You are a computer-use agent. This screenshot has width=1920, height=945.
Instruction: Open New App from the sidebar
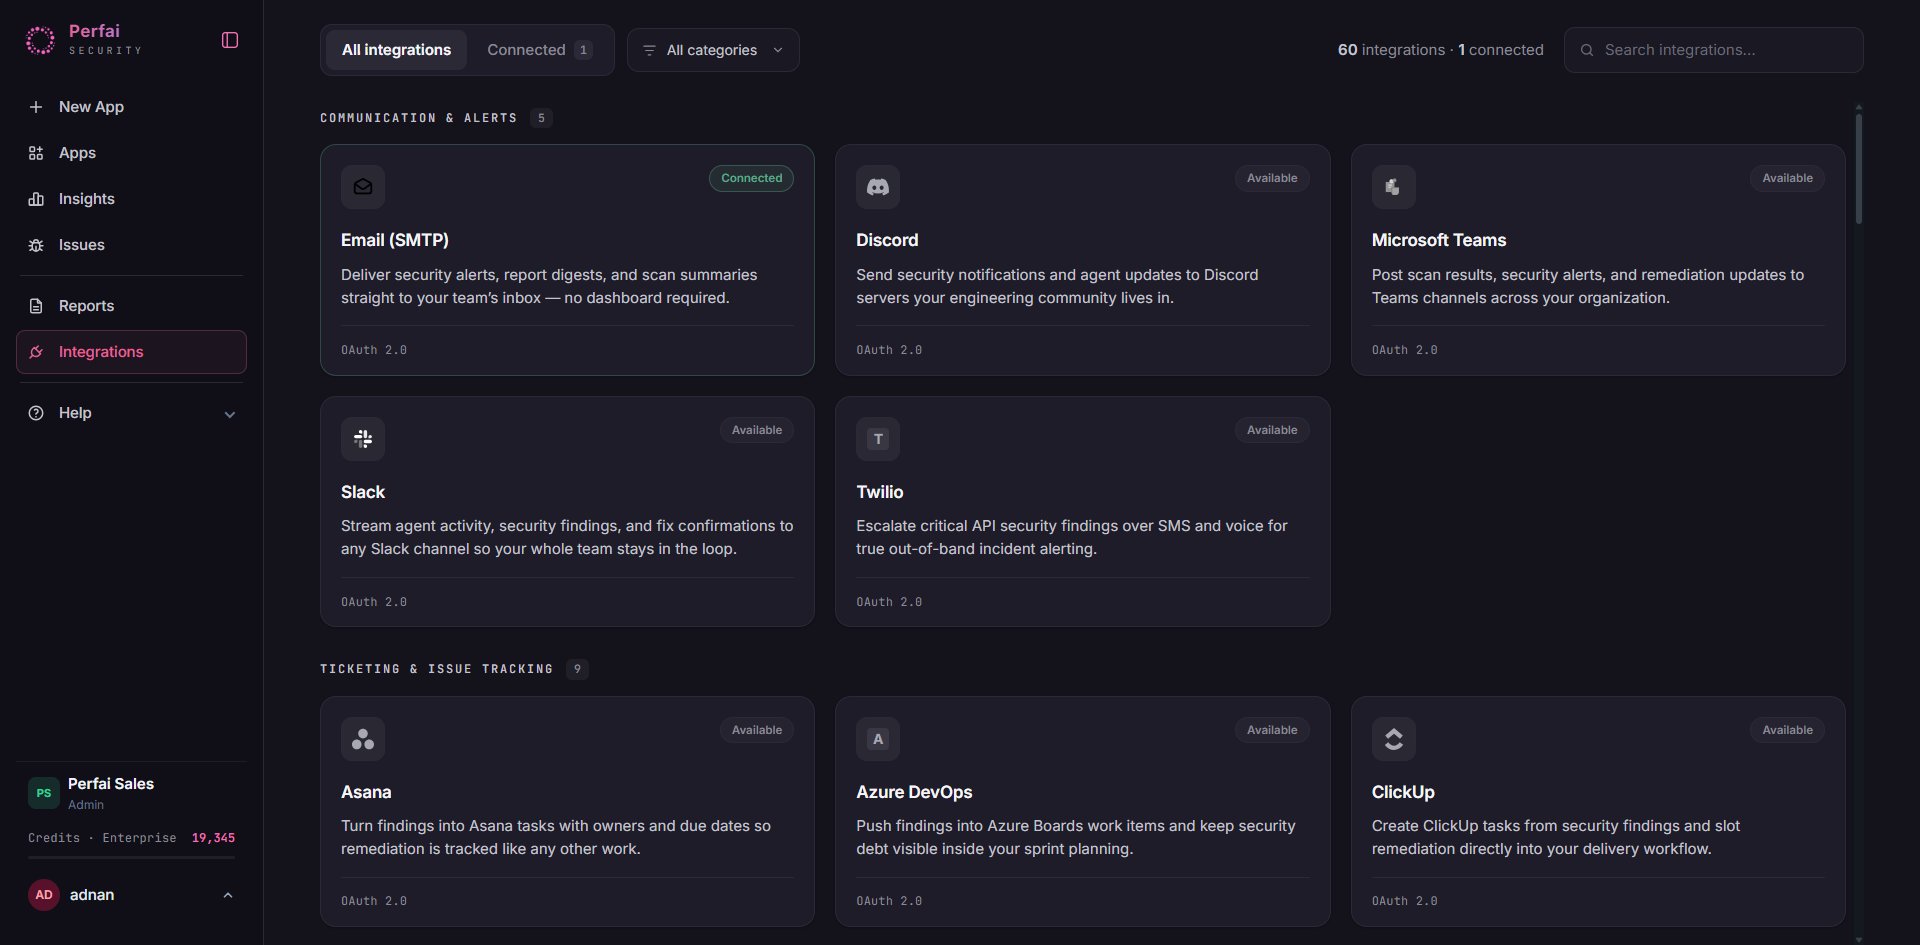(x=131, y=107)
